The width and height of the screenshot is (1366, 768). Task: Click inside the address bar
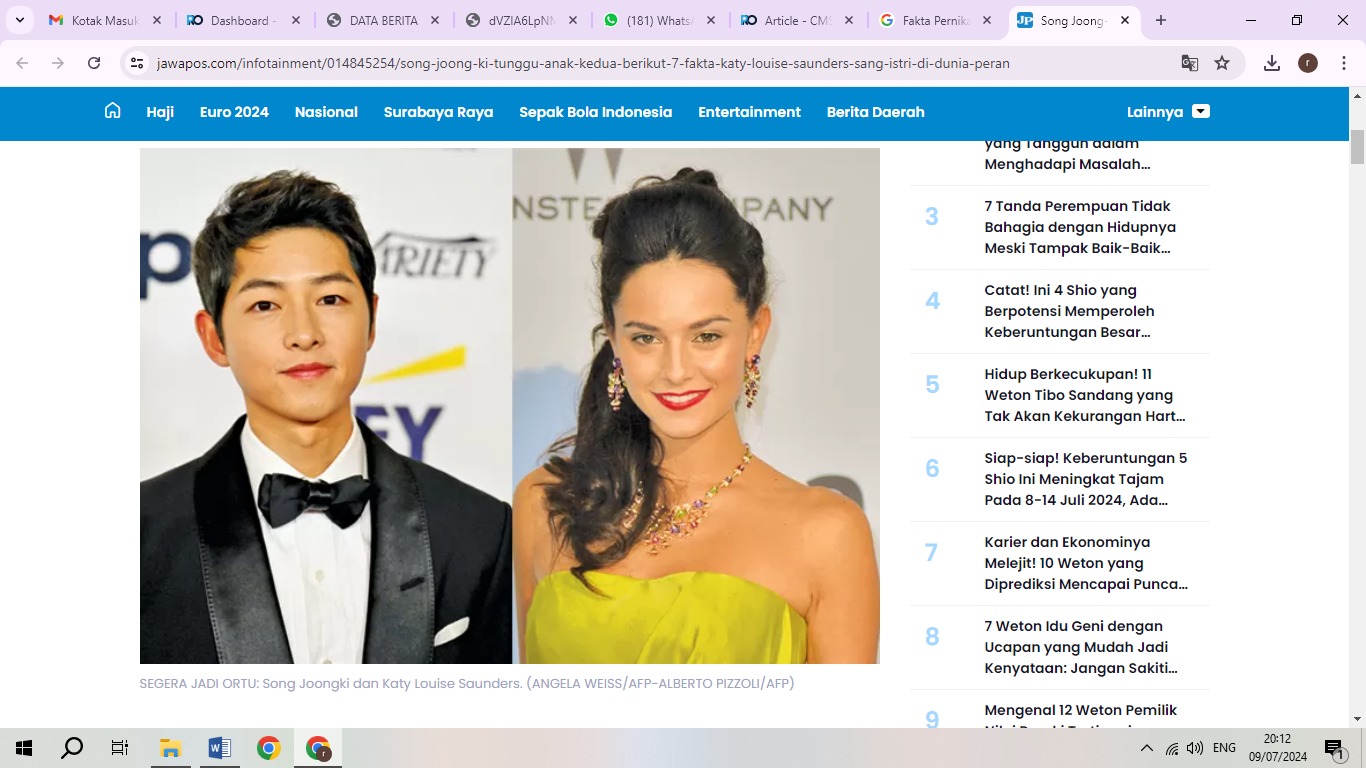(x=600, y=62)
